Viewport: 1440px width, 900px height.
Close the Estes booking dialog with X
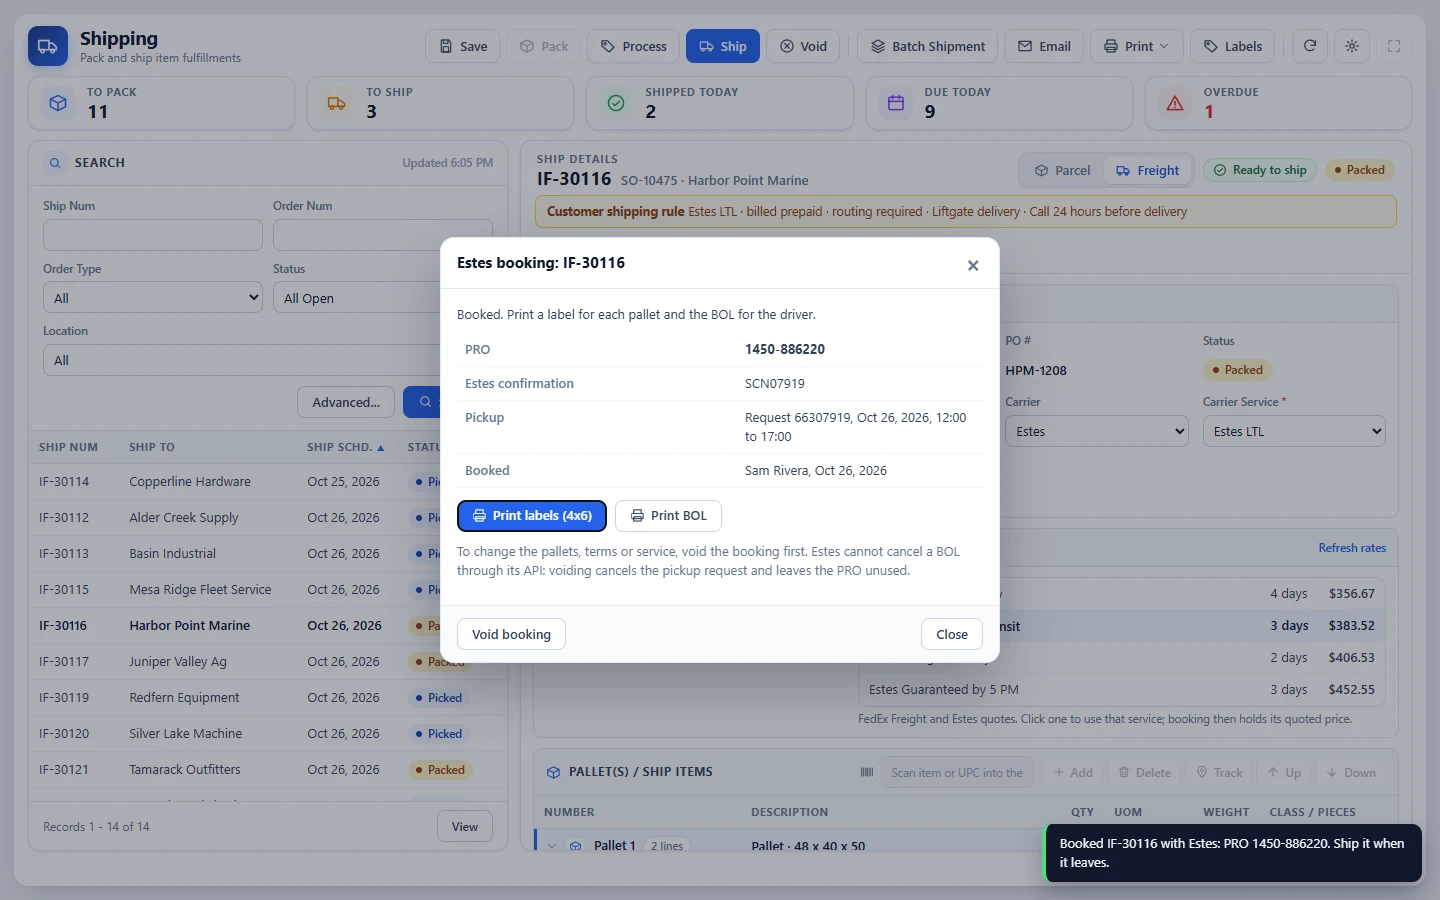973,265
